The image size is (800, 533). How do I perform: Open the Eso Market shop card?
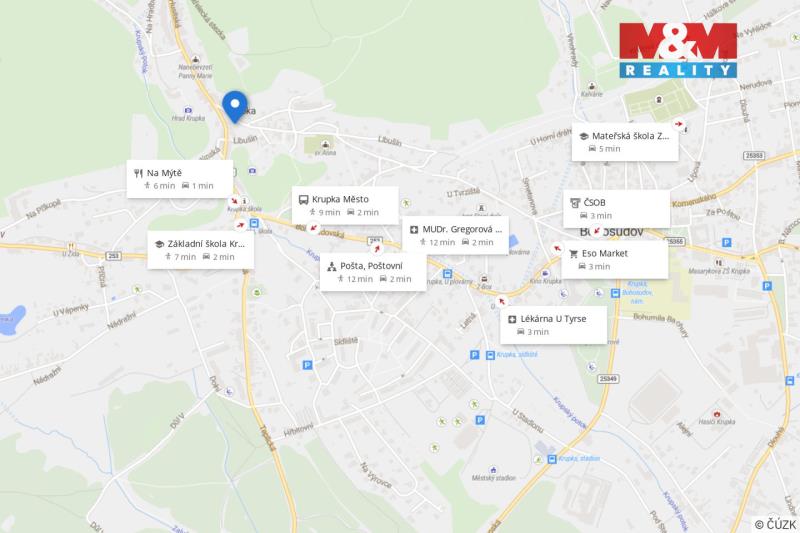(615, 260)
